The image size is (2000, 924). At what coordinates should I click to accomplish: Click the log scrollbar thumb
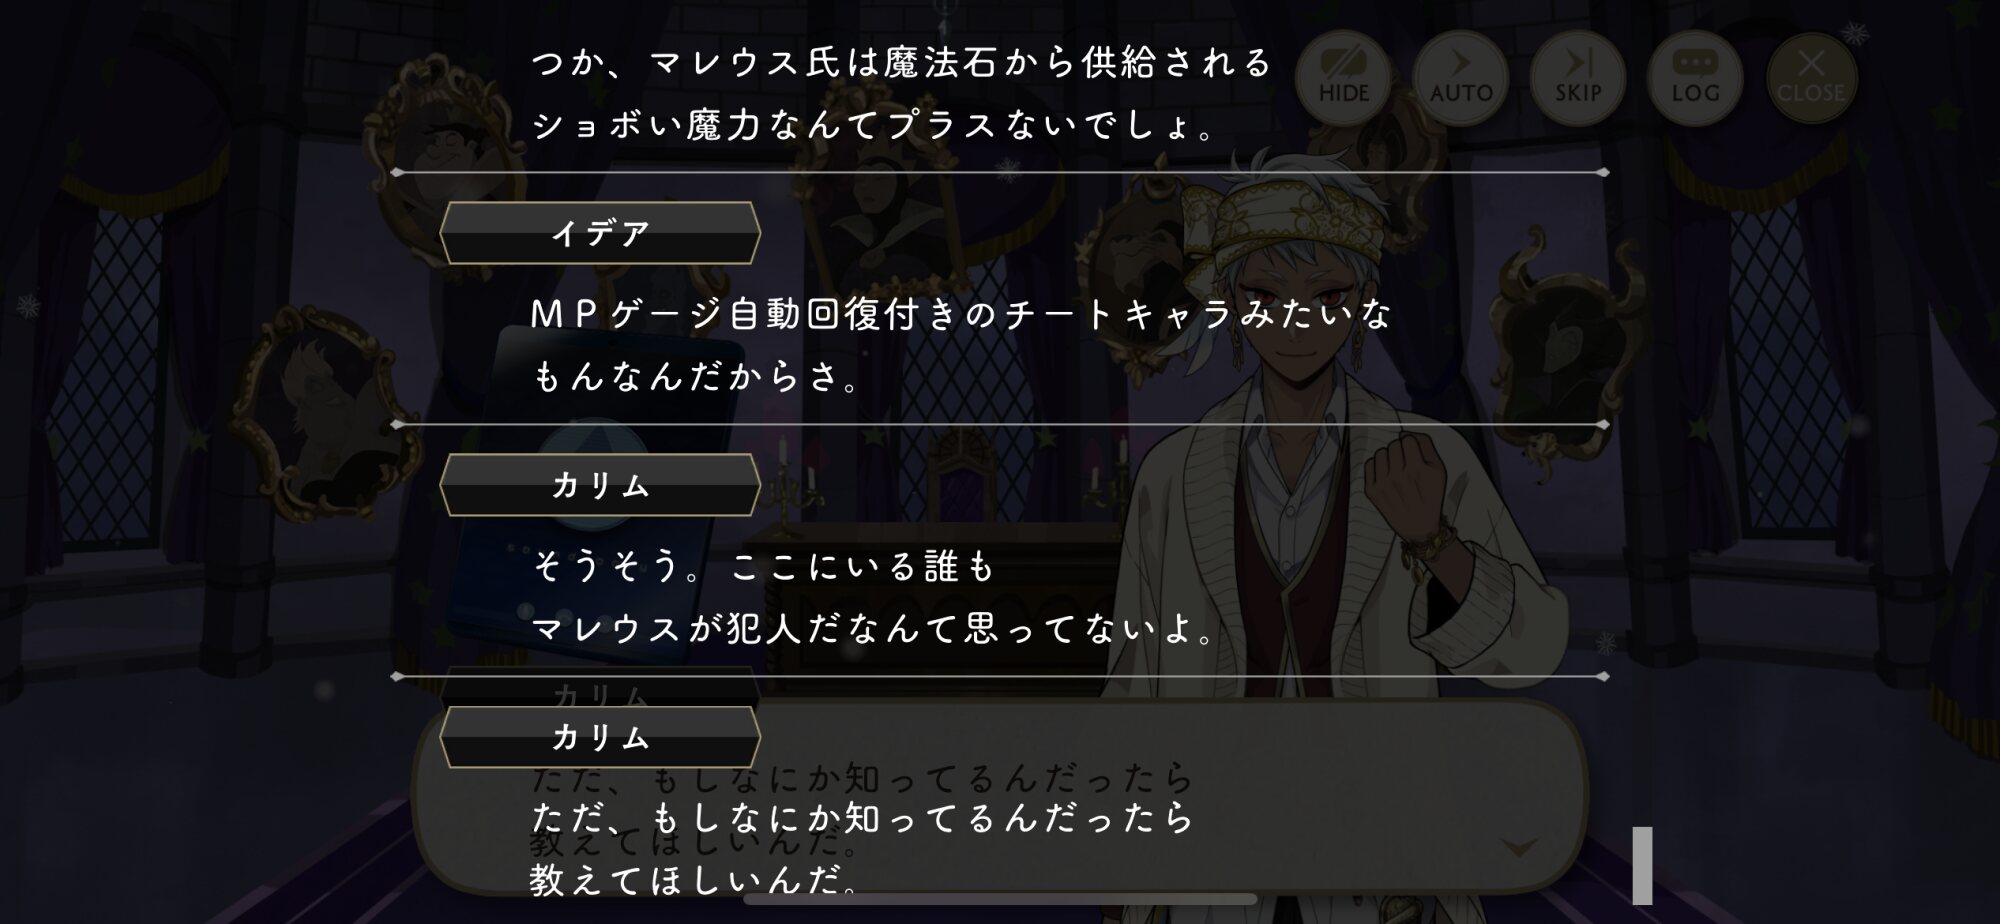(1642, 865)
